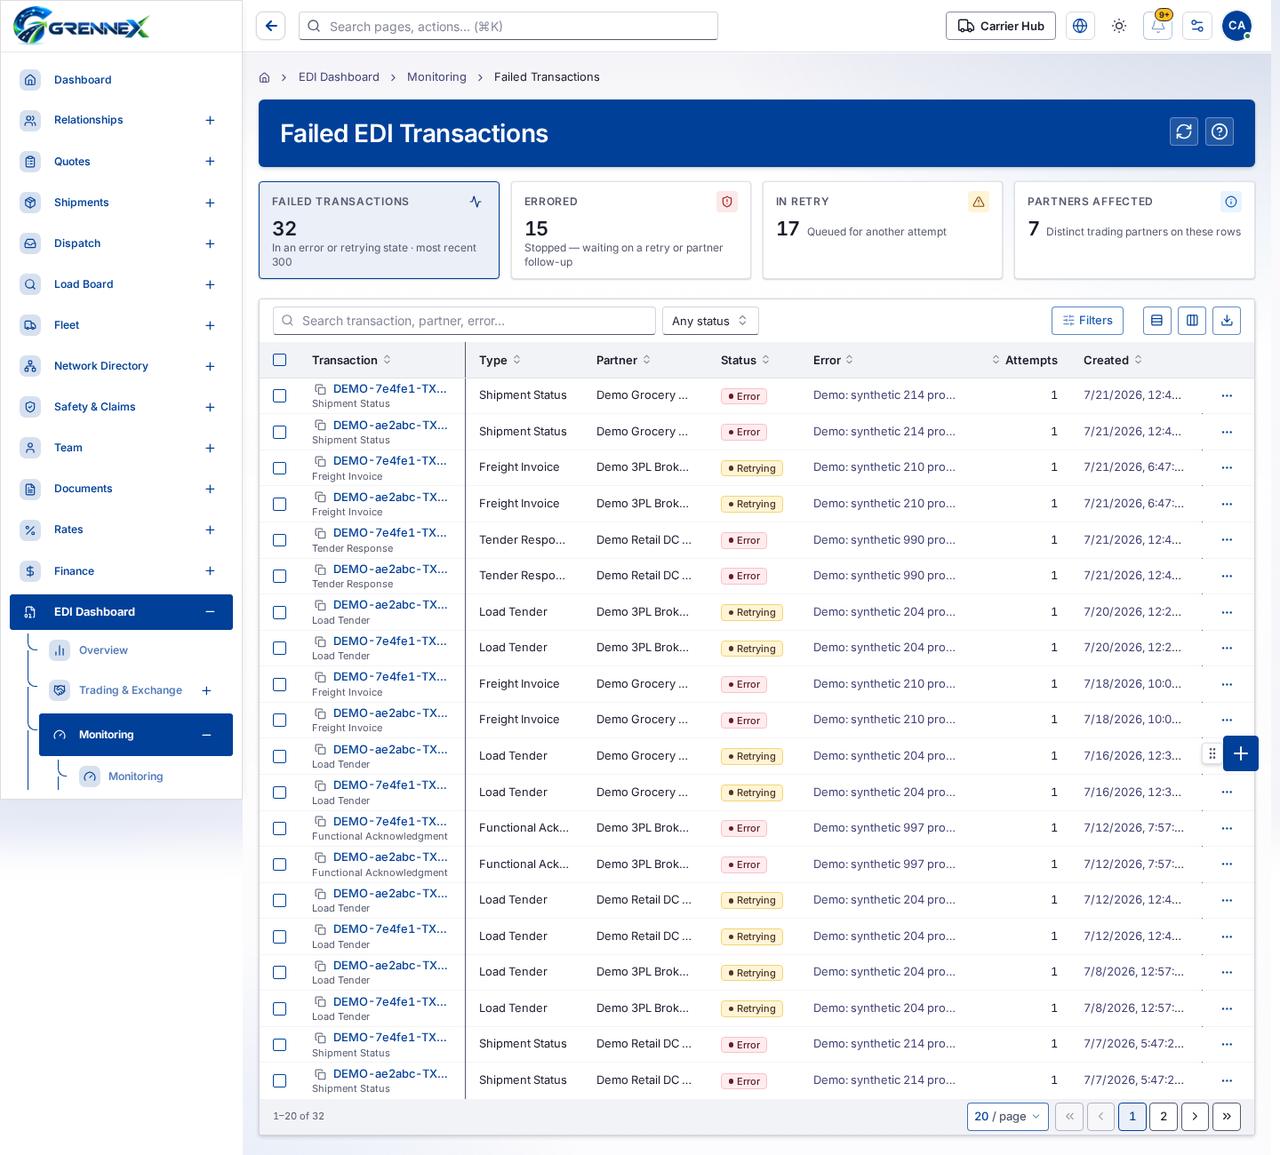
Task: Open the 20 / page size dropdown
Action: pos(1007,1116)
